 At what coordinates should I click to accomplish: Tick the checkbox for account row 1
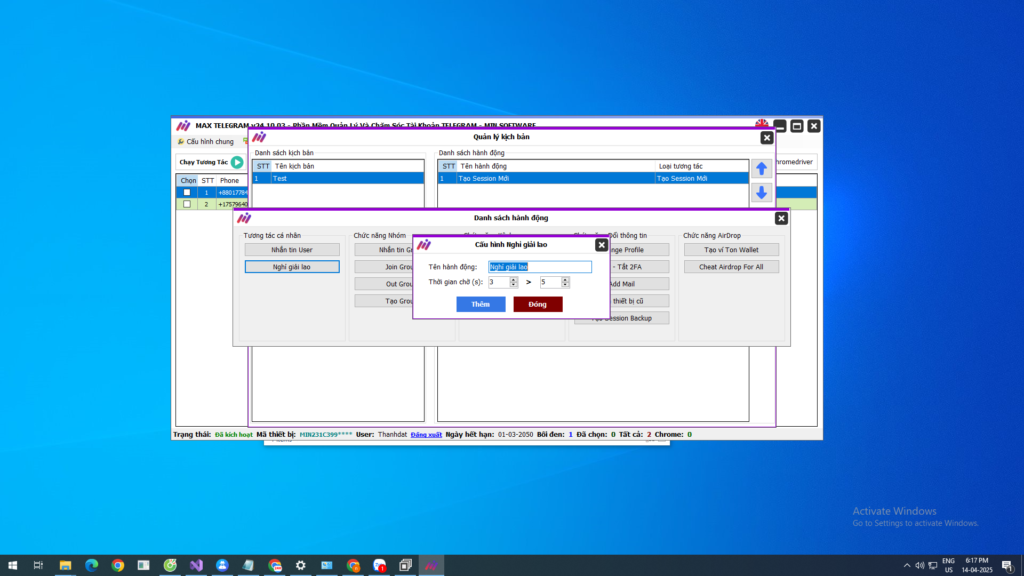point(187,192)
